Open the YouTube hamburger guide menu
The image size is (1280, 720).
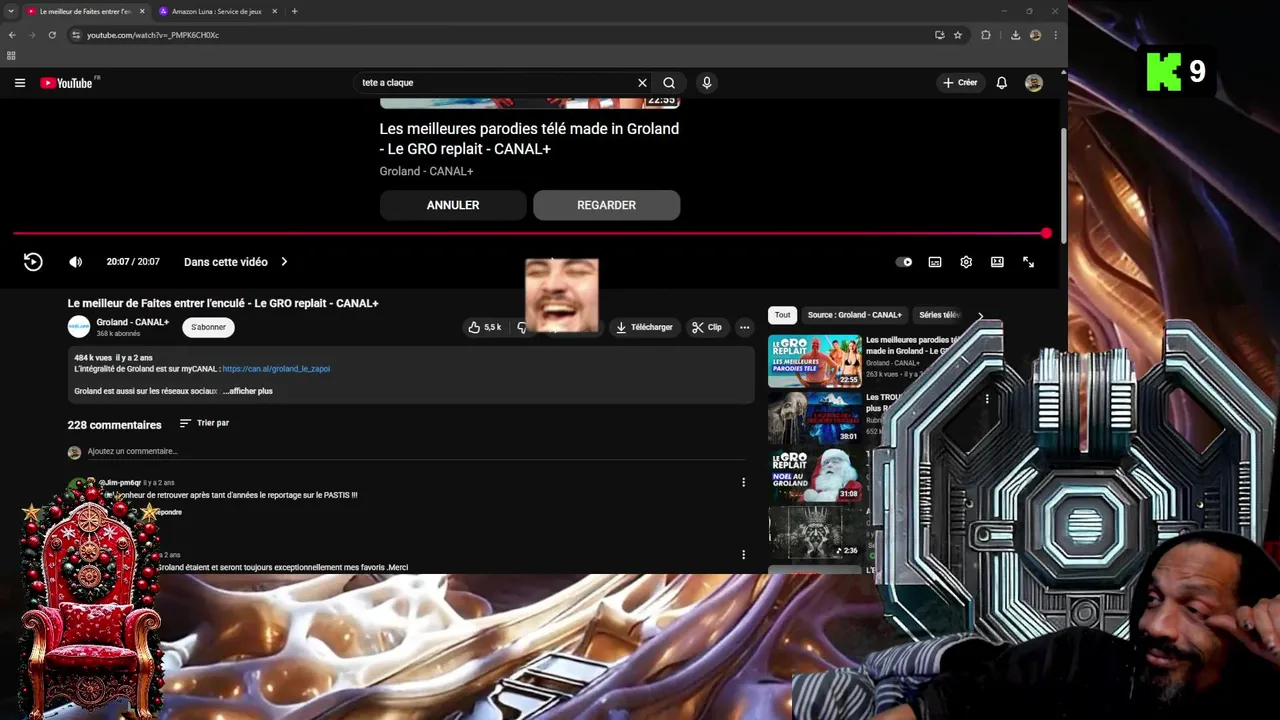(x=19, y=83)
